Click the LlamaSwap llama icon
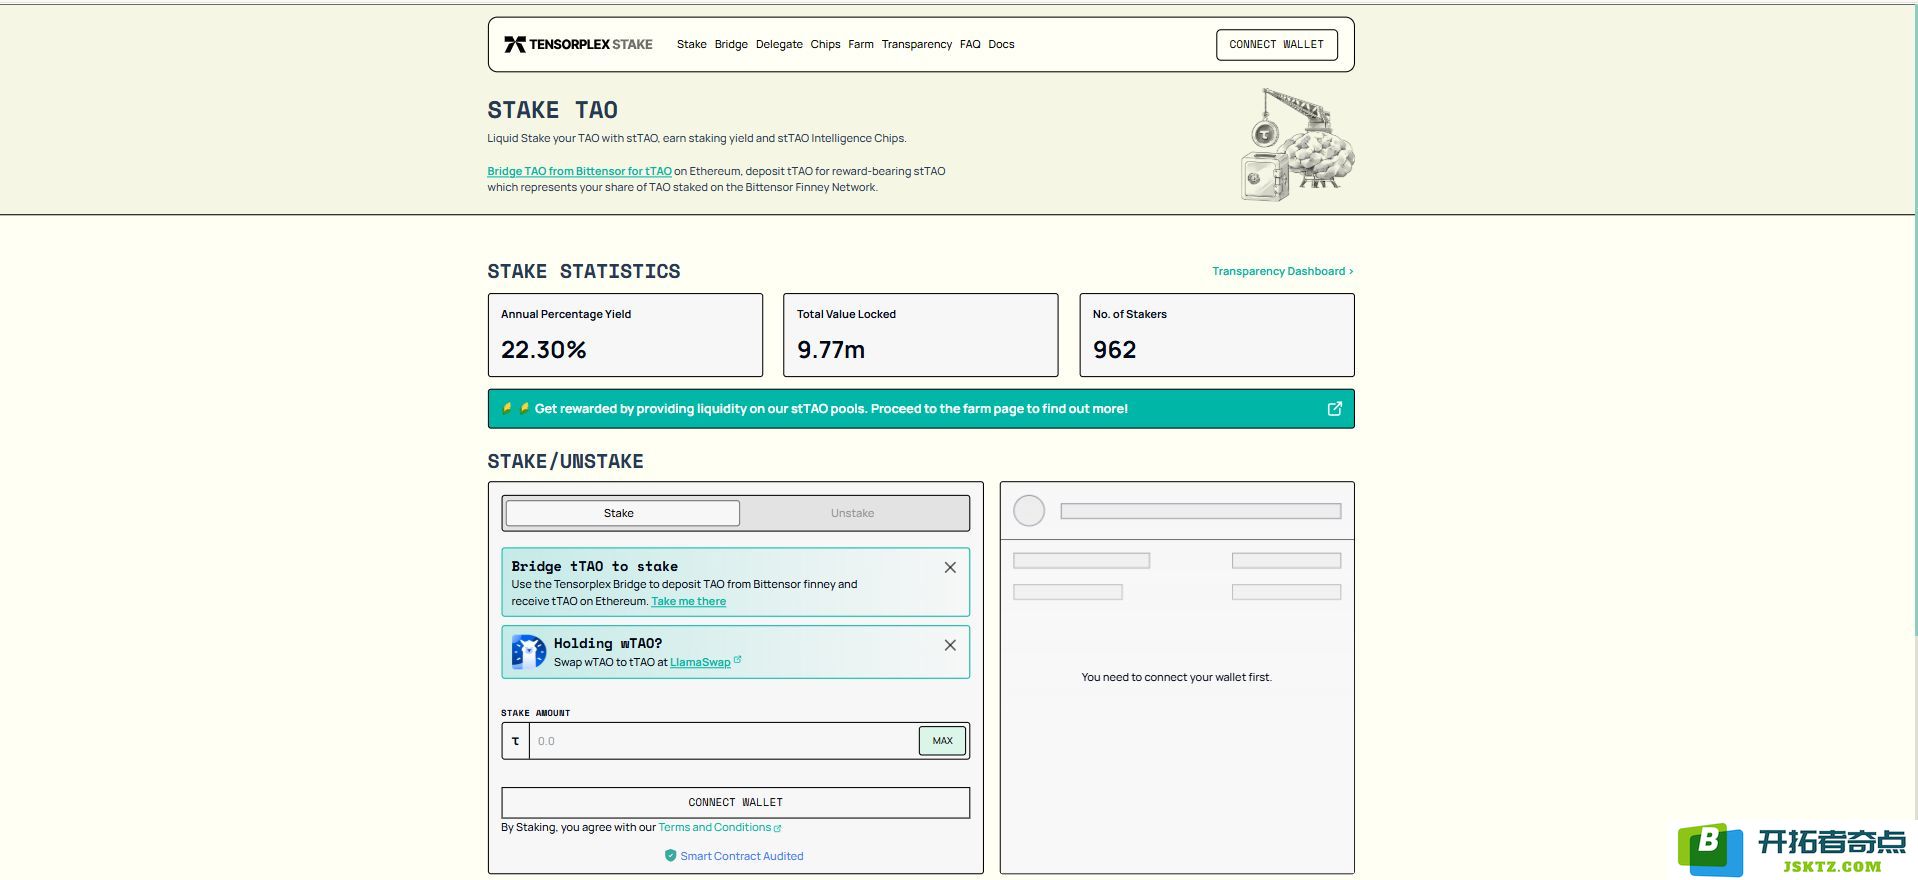The width and height of the screenshot is (1918, 880). pyautogui.click(x=528, y=651)
